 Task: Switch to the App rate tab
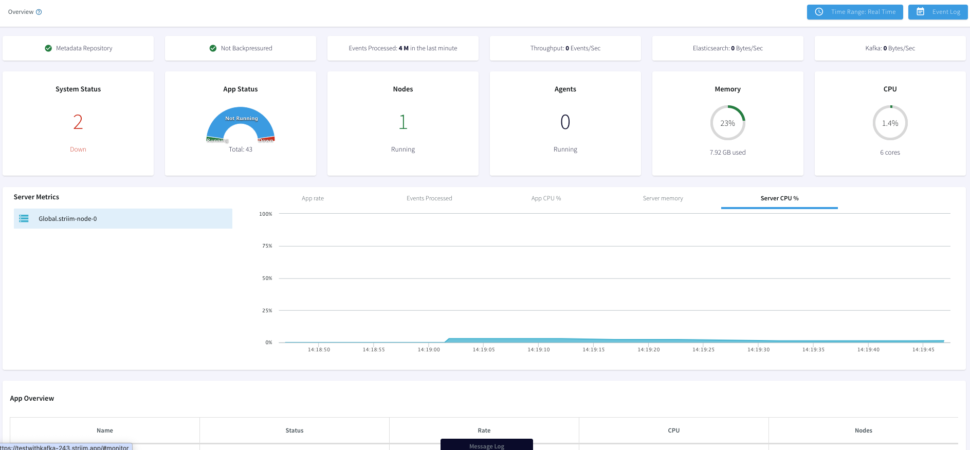313,198
